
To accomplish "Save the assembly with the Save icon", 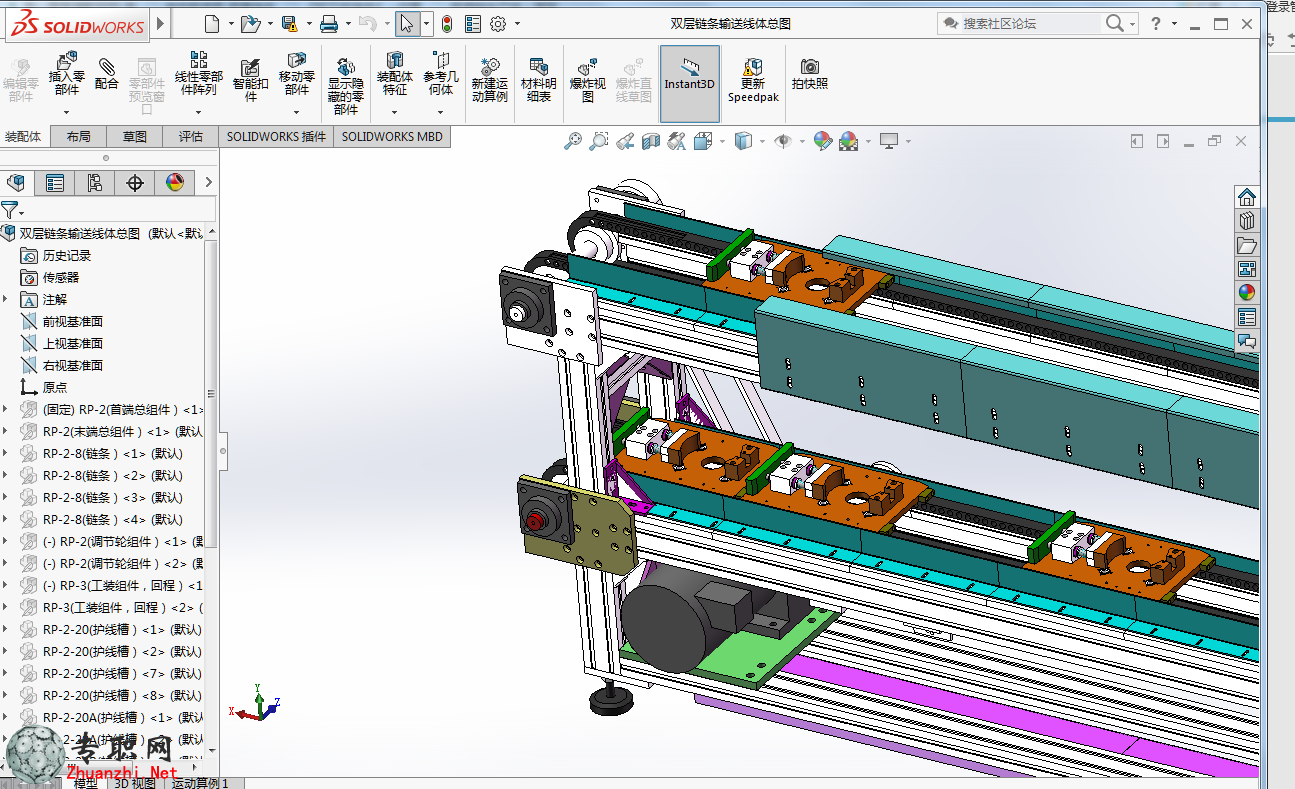I will tap(289, 23).
